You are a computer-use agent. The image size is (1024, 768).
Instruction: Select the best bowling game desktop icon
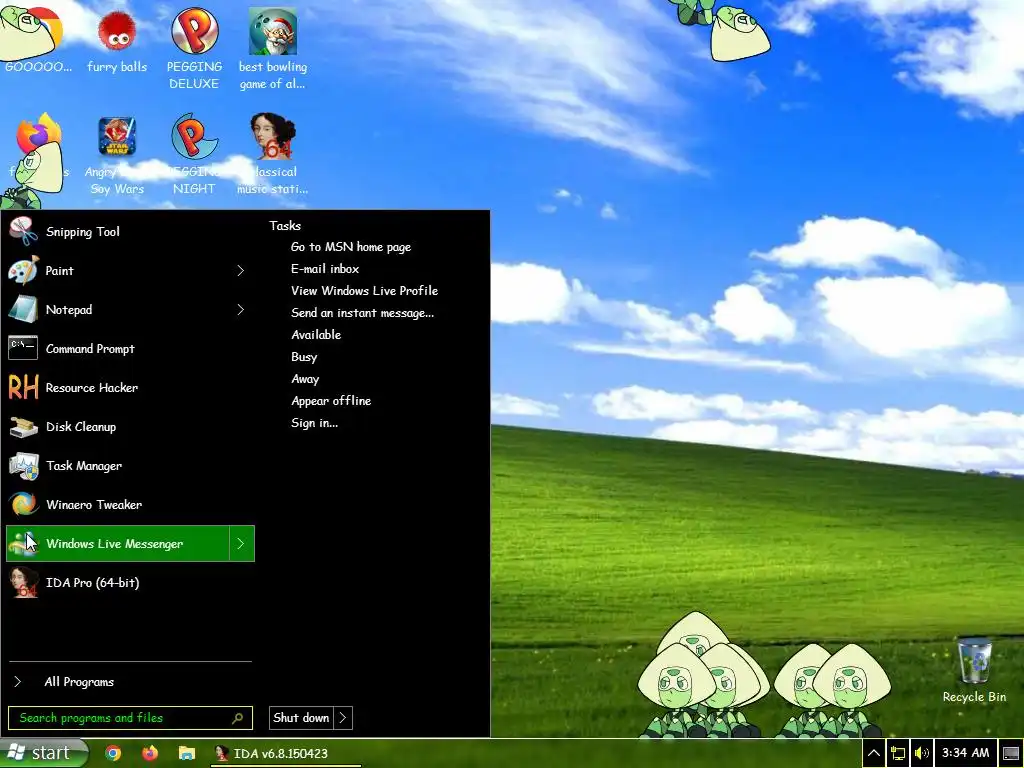pos(272,49)
